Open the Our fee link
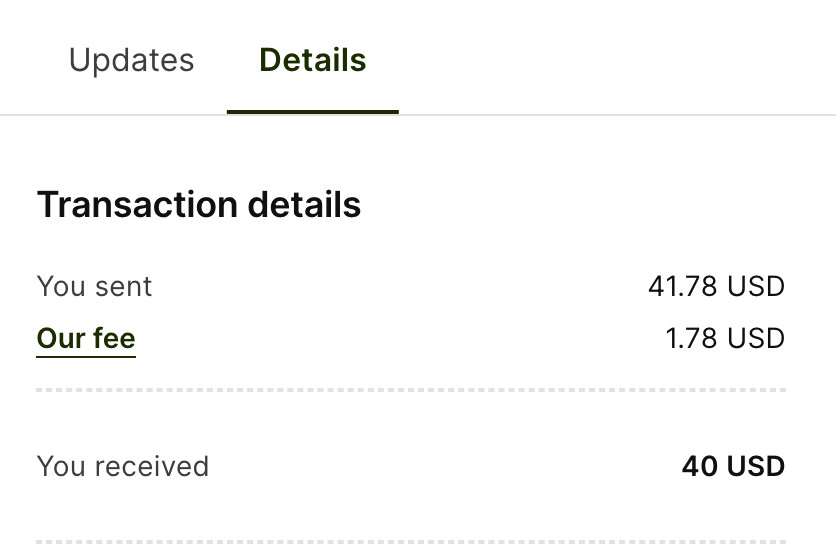 coord(86,338)
